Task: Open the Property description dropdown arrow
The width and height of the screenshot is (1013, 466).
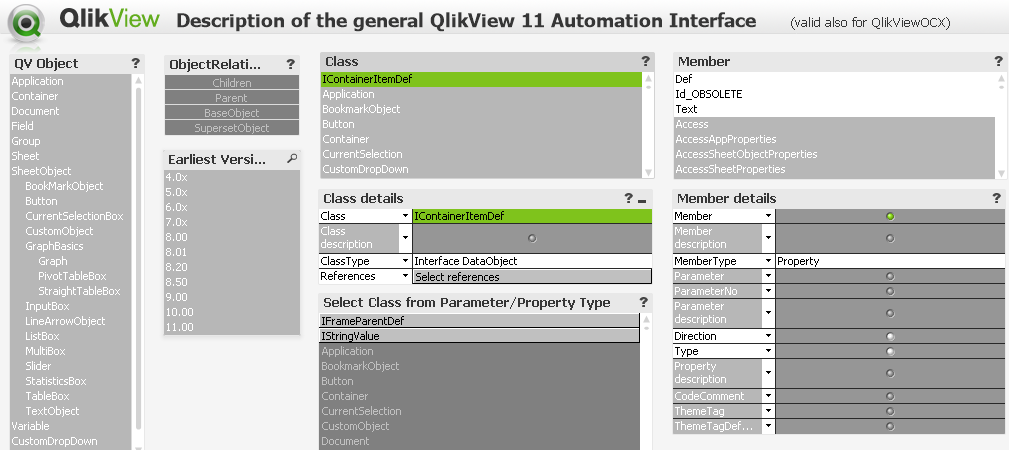Action: tap(768, 373)
